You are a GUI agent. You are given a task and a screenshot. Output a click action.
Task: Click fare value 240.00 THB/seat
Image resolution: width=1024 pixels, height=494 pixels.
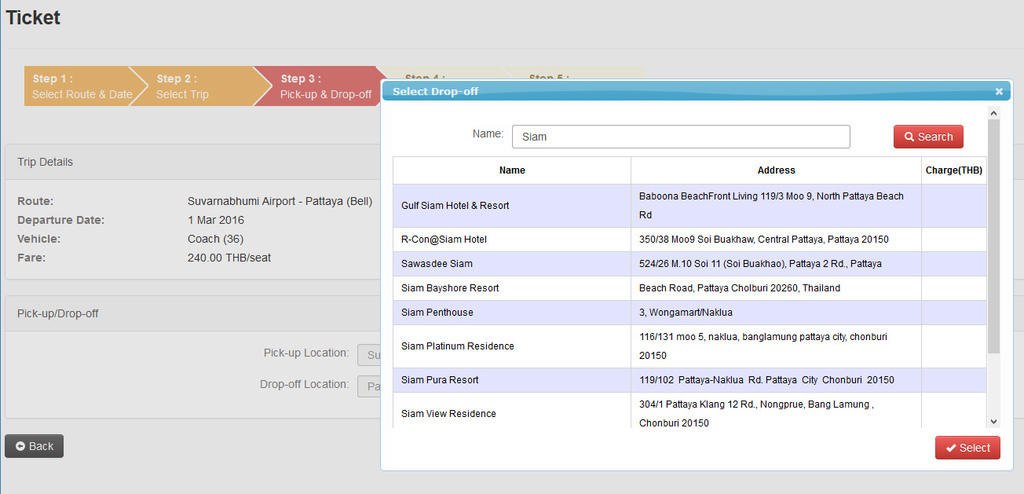(x=229, y=257)
